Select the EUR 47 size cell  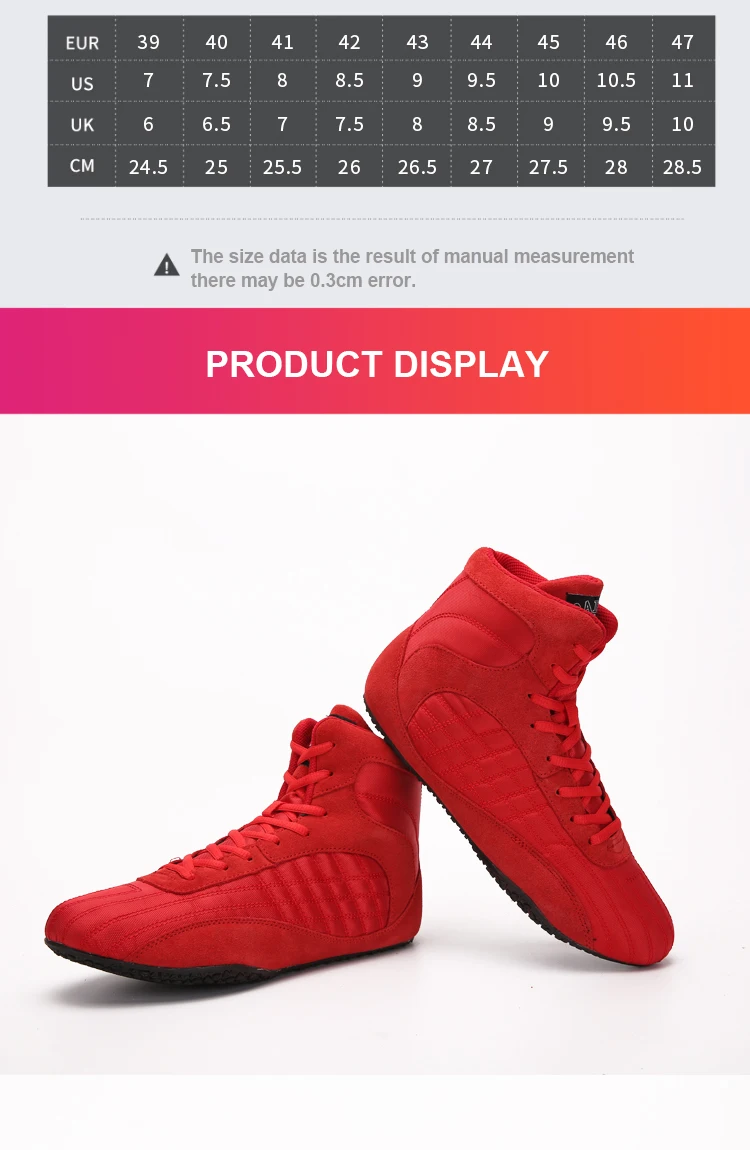[683, 41]
